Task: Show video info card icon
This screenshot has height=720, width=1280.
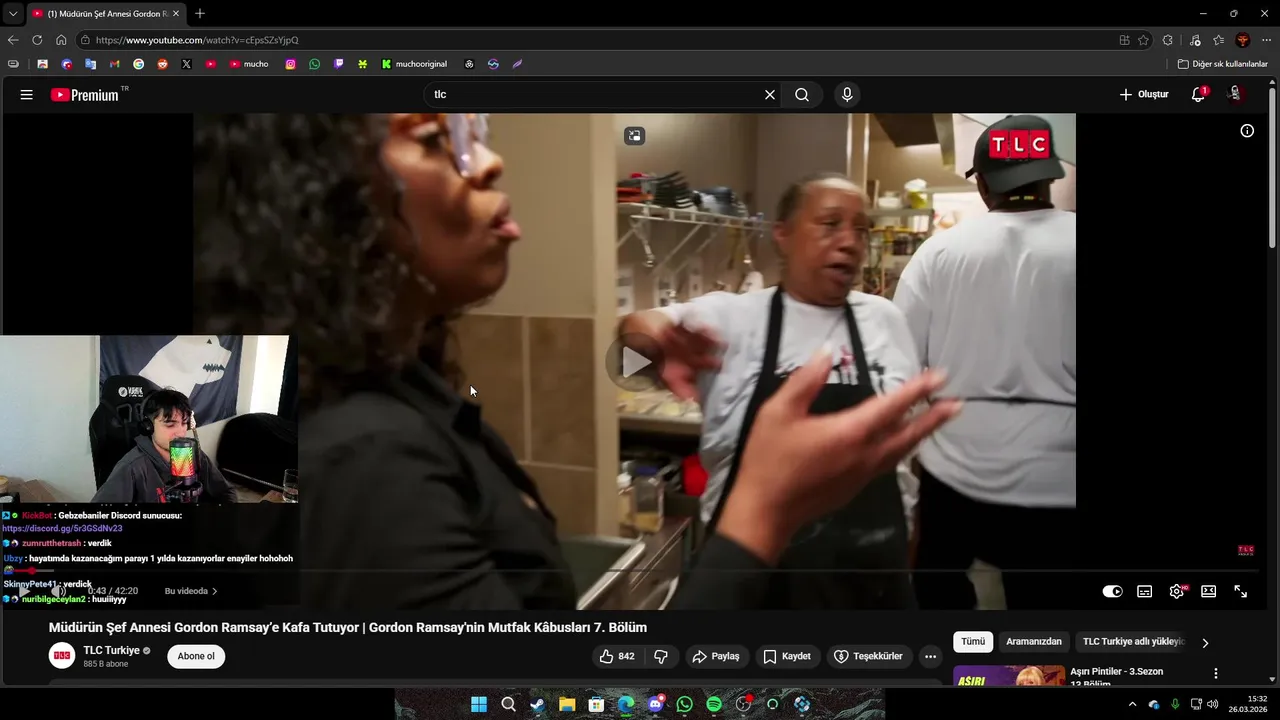Action: [1247, 131]
